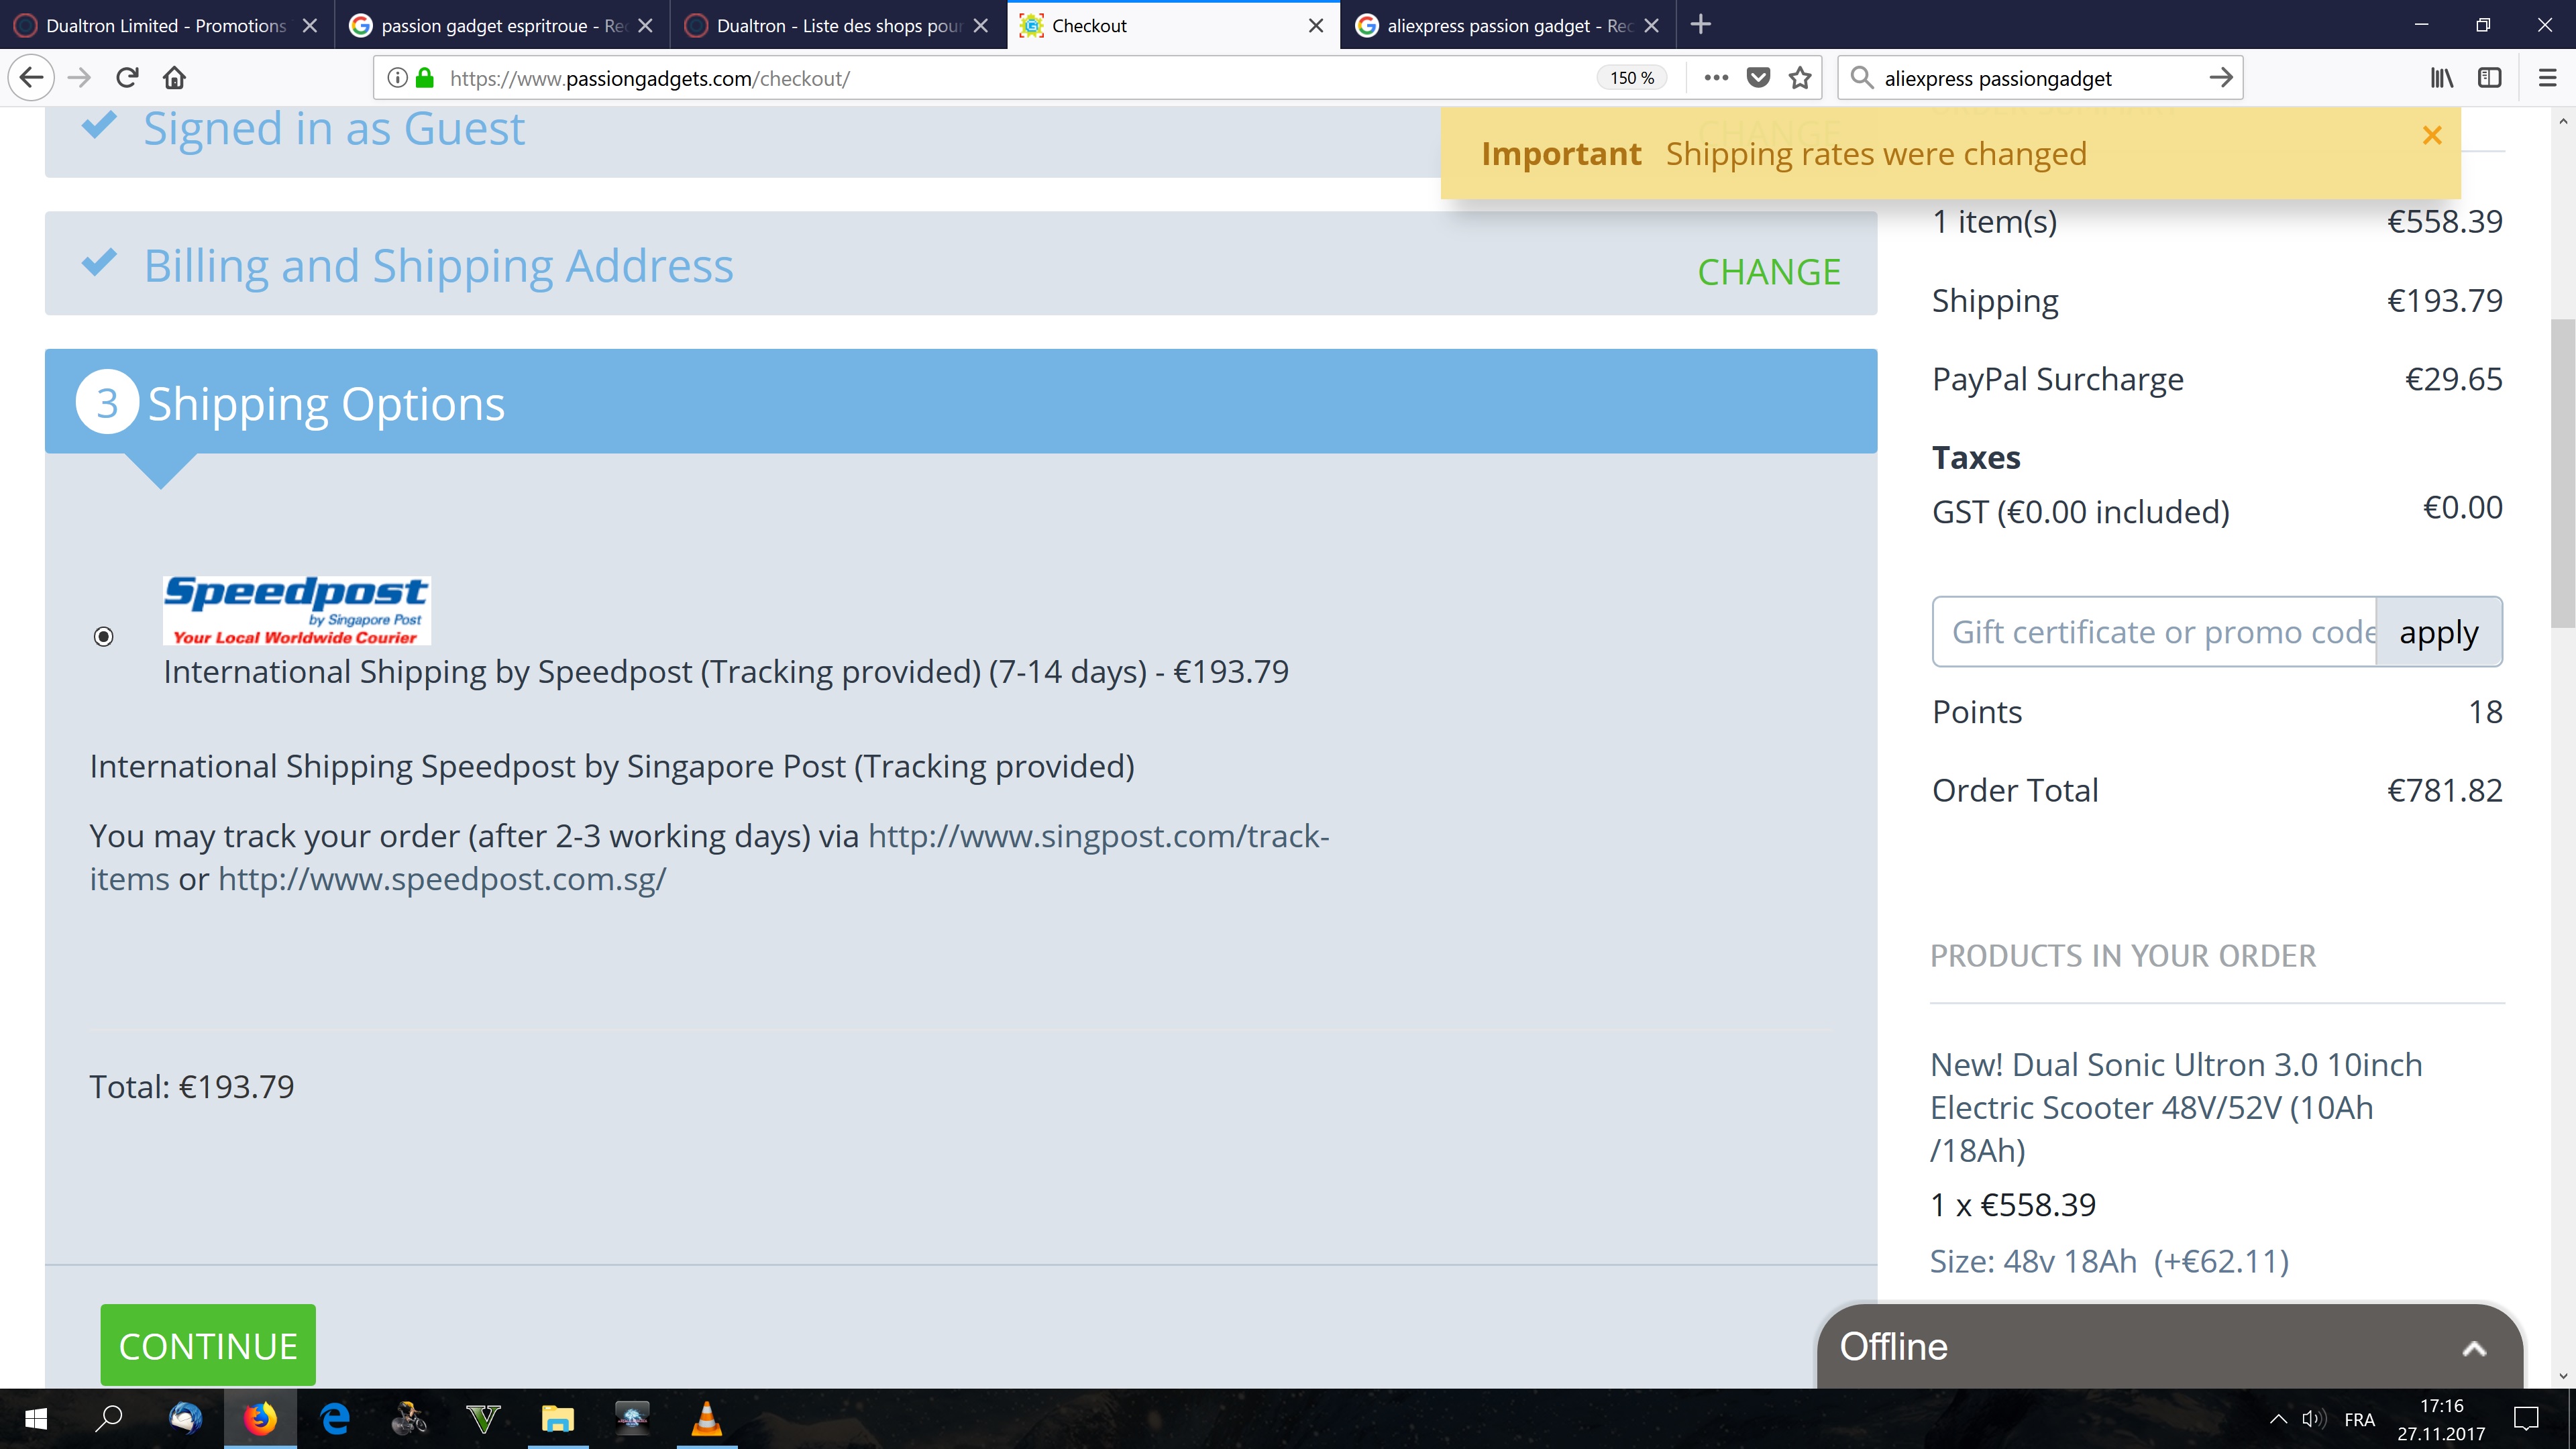2576x1449 pixels.
Task: Click the Order Total €781.82 amount
Action: click(x=2445, y=790)
